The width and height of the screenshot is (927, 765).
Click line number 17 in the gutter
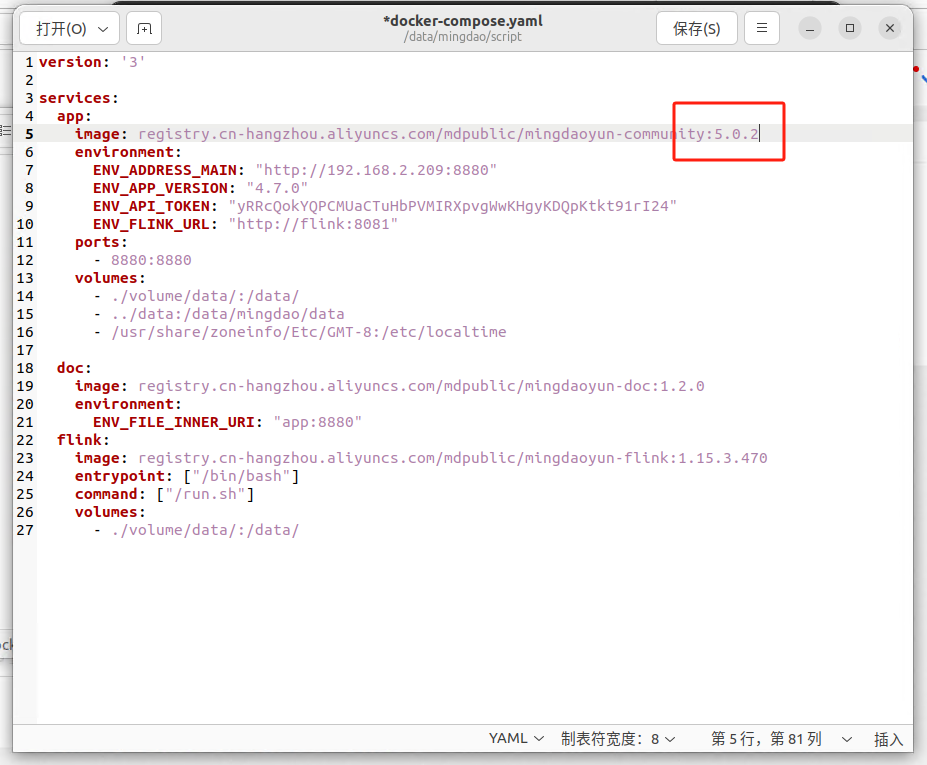point(25,351)
